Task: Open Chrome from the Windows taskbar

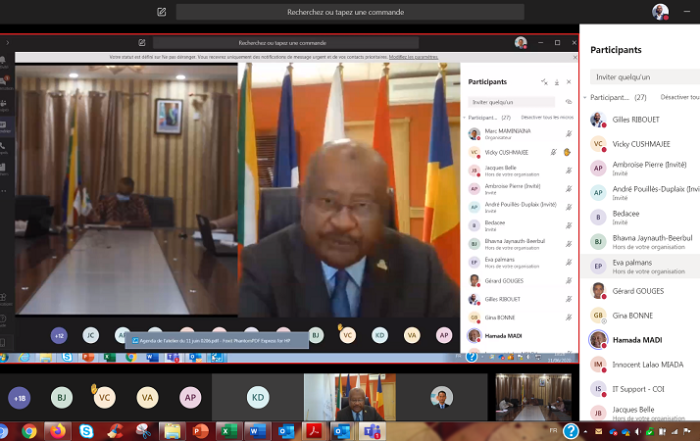Action: pyautogui.click(x=30, y=431)
